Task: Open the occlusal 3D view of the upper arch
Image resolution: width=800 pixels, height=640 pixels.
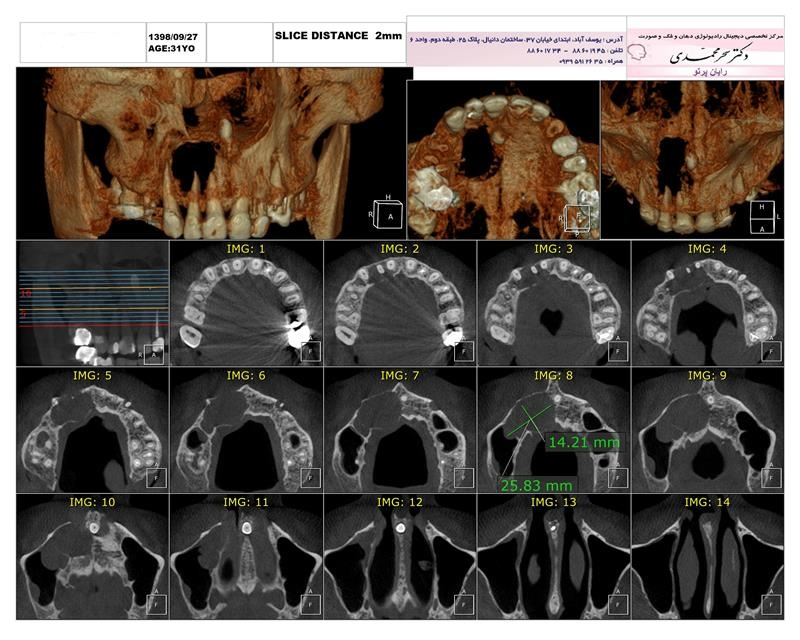Action: point(504,159)
